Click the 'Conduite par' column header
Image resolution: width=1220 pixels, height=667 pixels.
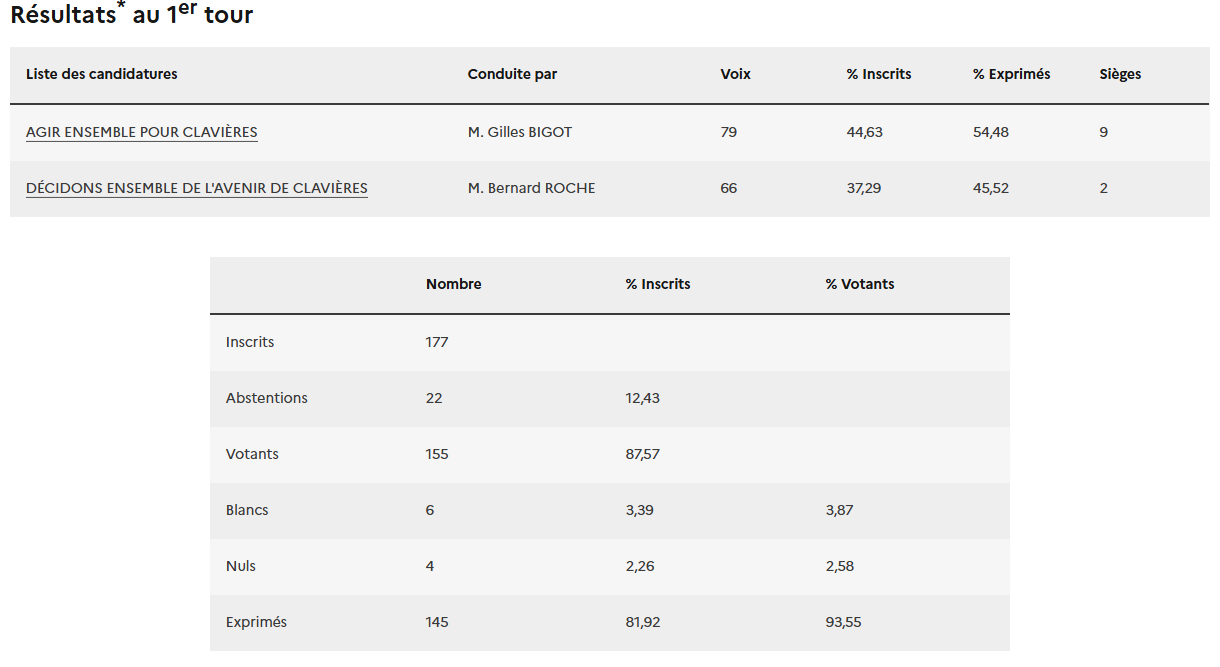[512, 74]
